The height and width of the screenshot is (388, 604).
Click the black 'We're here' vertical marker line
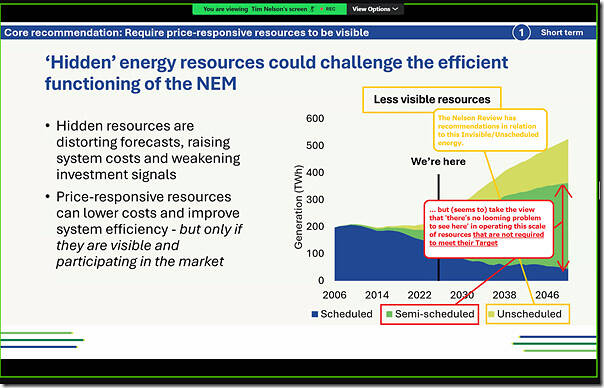click(x=438, y=227)
